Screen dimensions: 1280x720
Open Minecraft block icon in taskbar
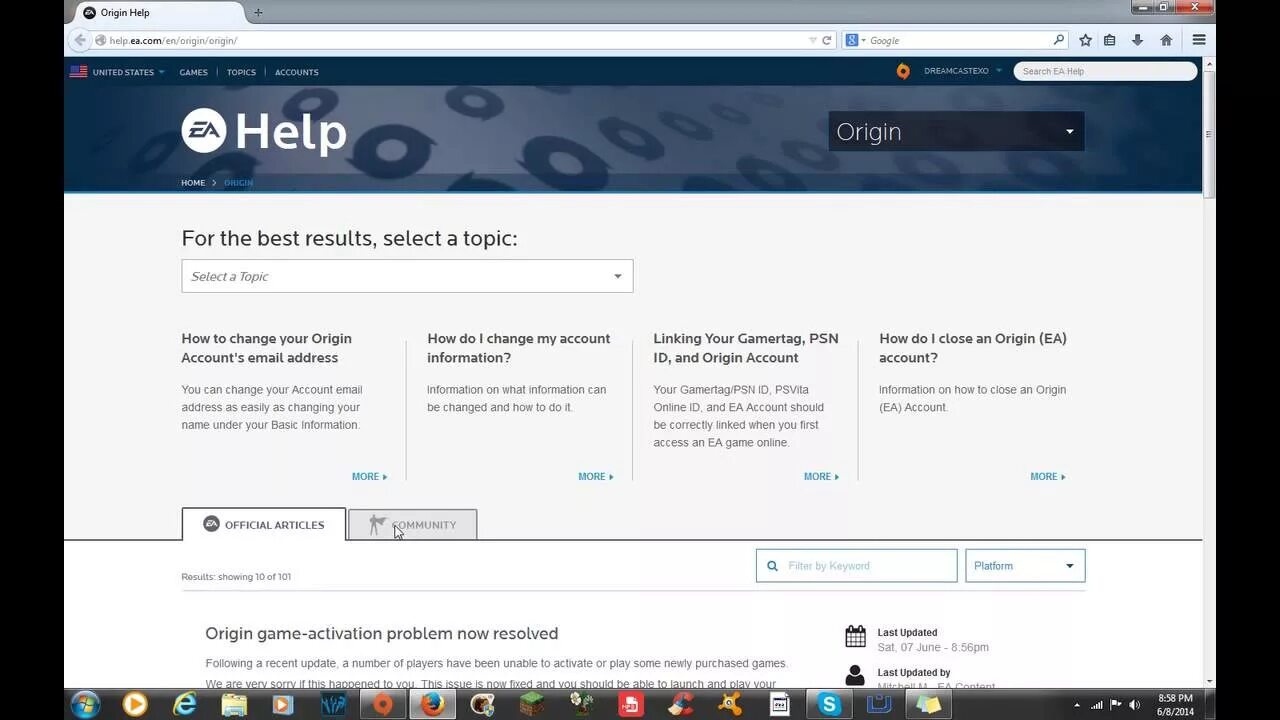[532, 704]
